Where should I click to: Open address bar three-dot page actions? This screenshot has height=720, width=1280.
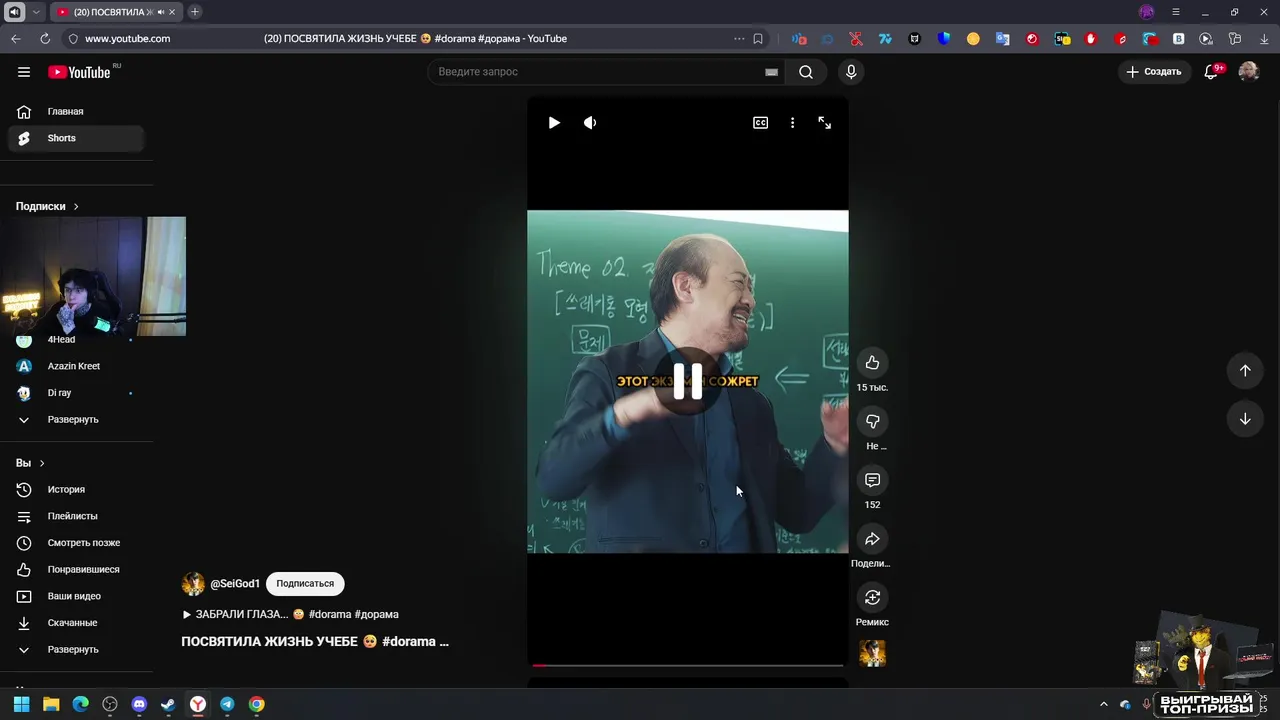click(739, 39)
